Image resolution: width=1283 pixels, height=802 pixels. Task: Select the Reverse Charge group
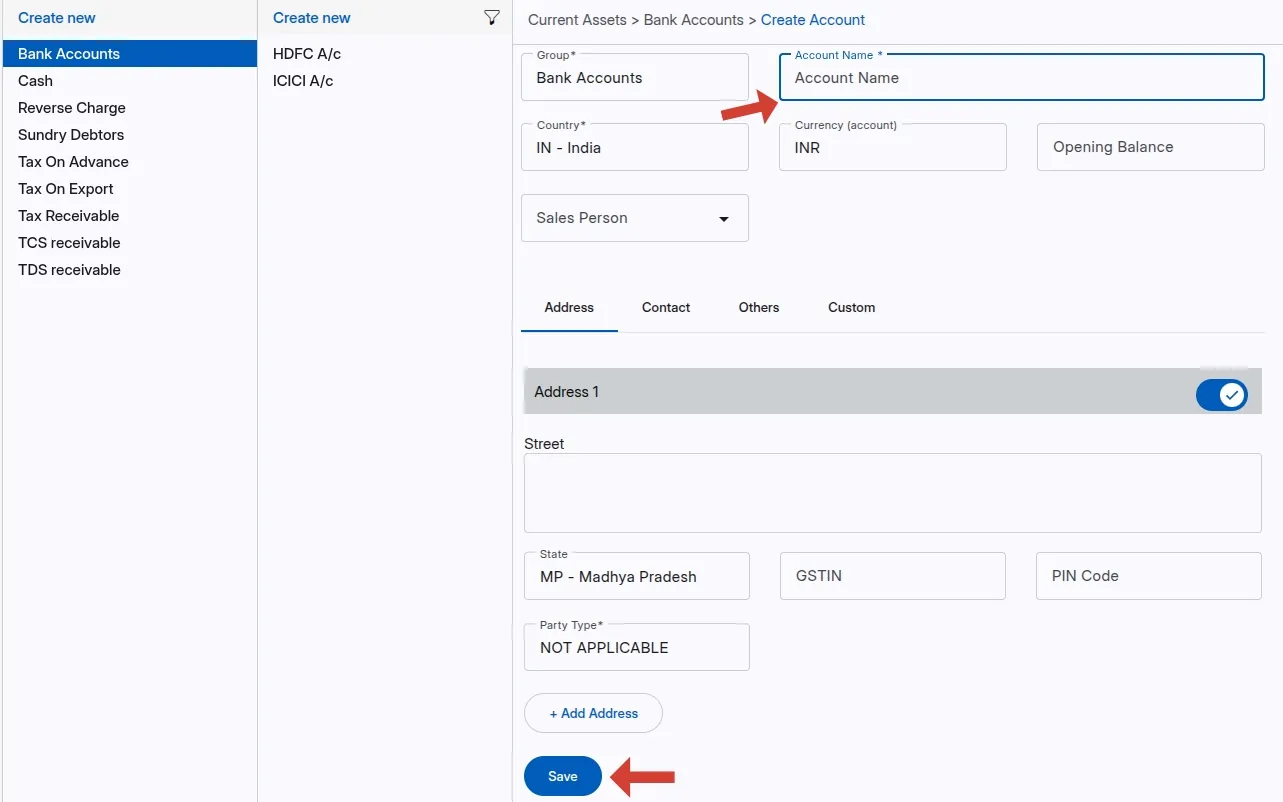130,108
